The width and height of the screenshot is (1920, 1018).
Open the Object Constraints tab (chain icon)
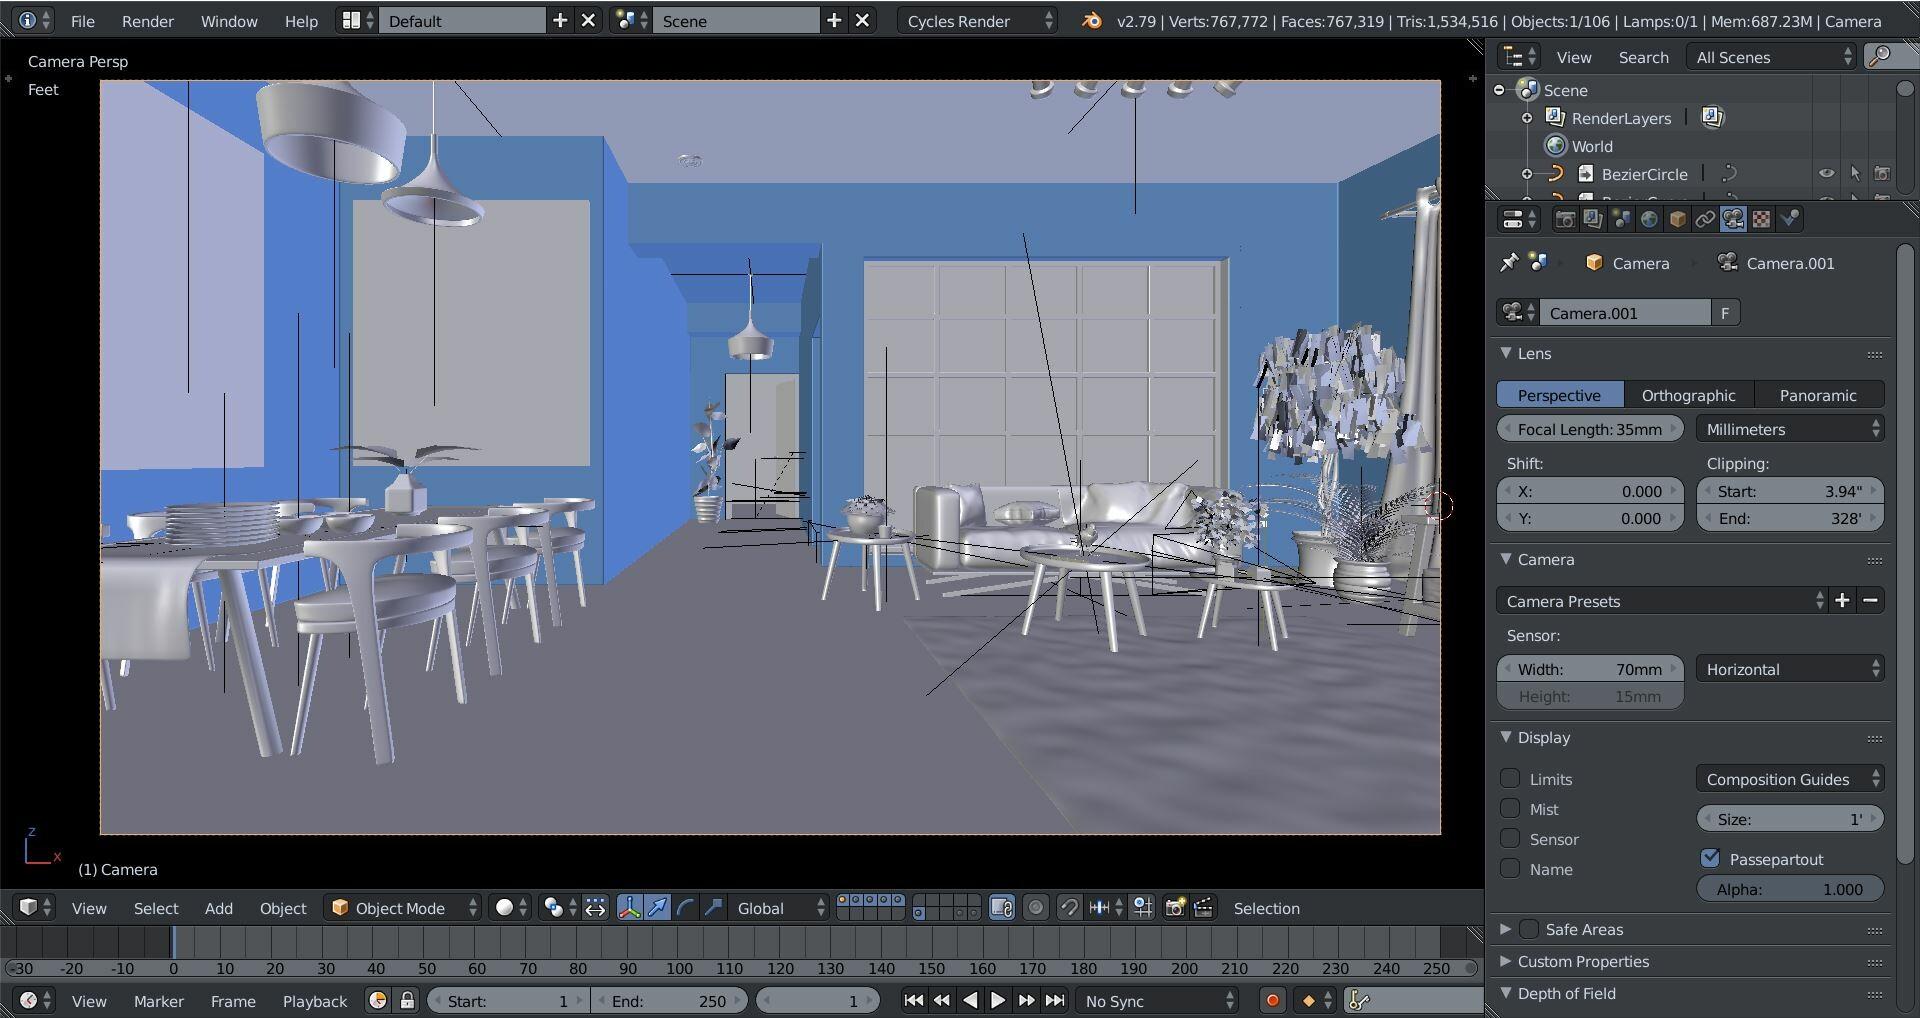pos(1705,219)
